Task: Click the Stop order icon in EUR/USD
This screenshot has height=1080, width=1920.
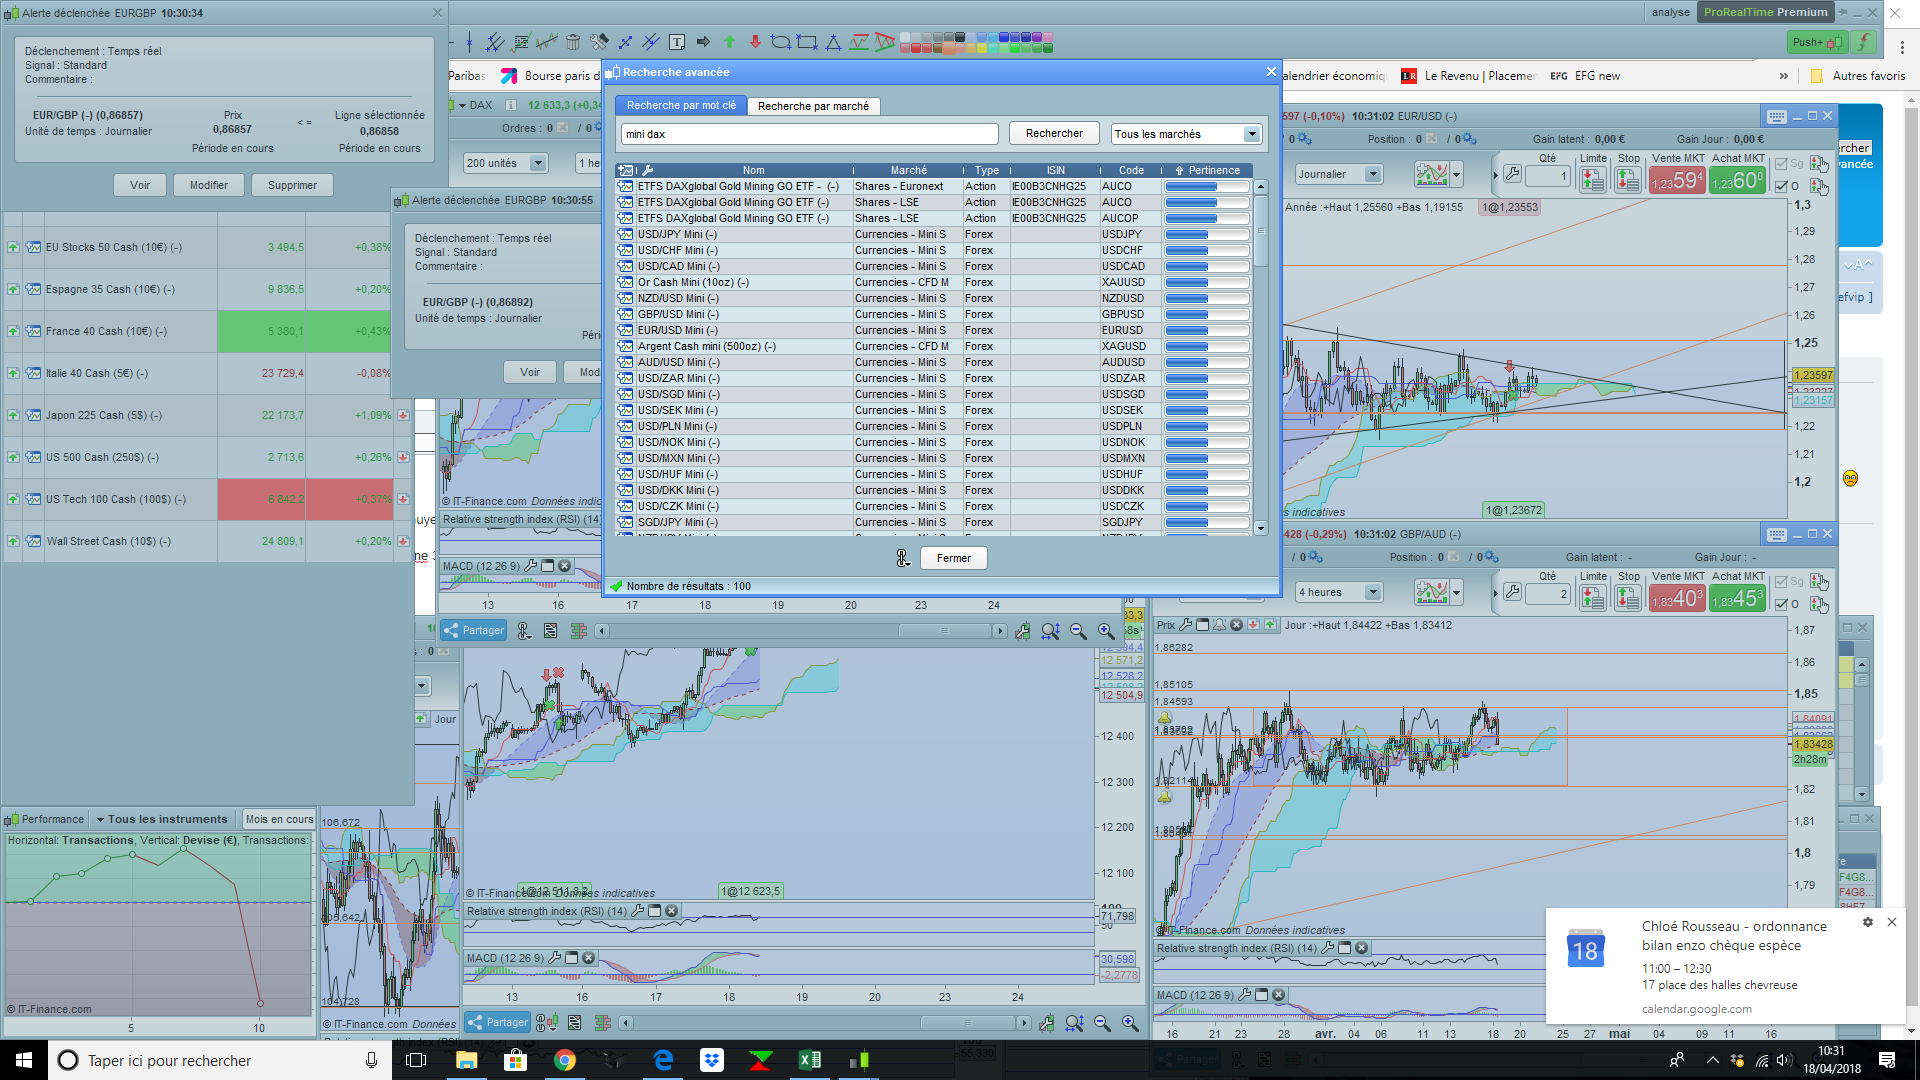Action: (1628, 180)
